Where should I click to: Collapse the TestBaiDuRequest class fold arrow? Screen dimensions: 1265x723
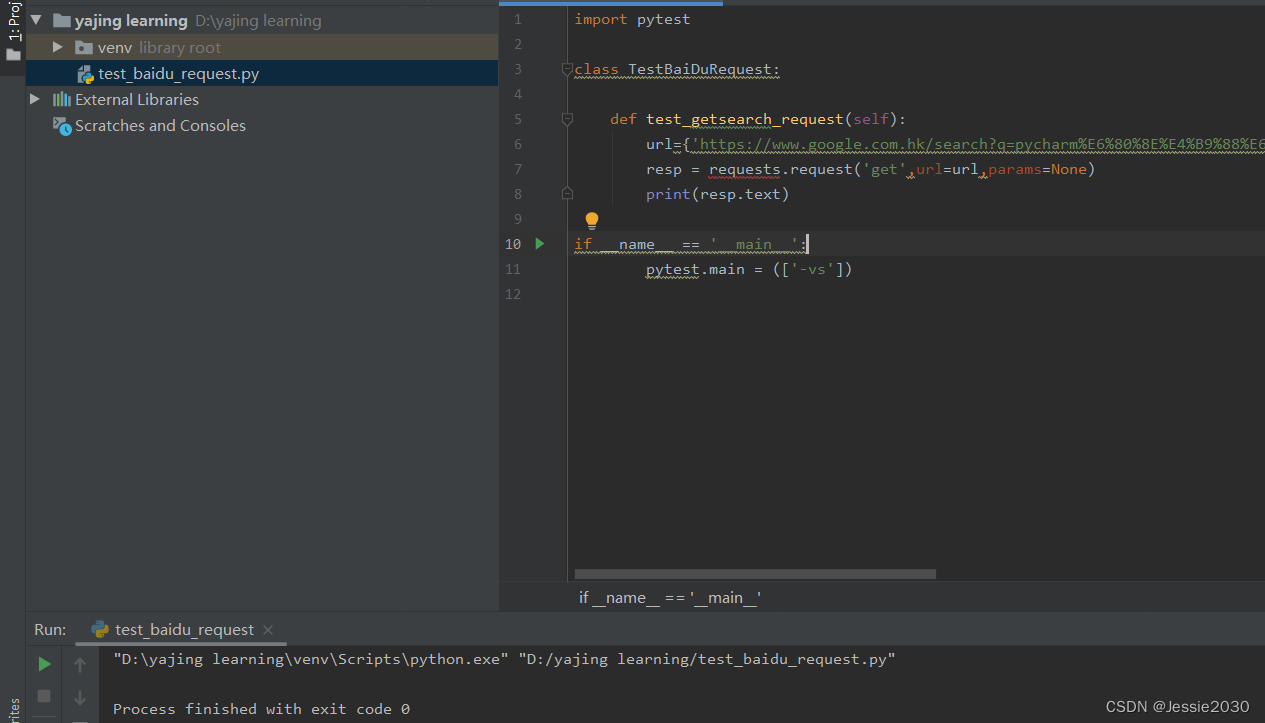tap(567, 69)
